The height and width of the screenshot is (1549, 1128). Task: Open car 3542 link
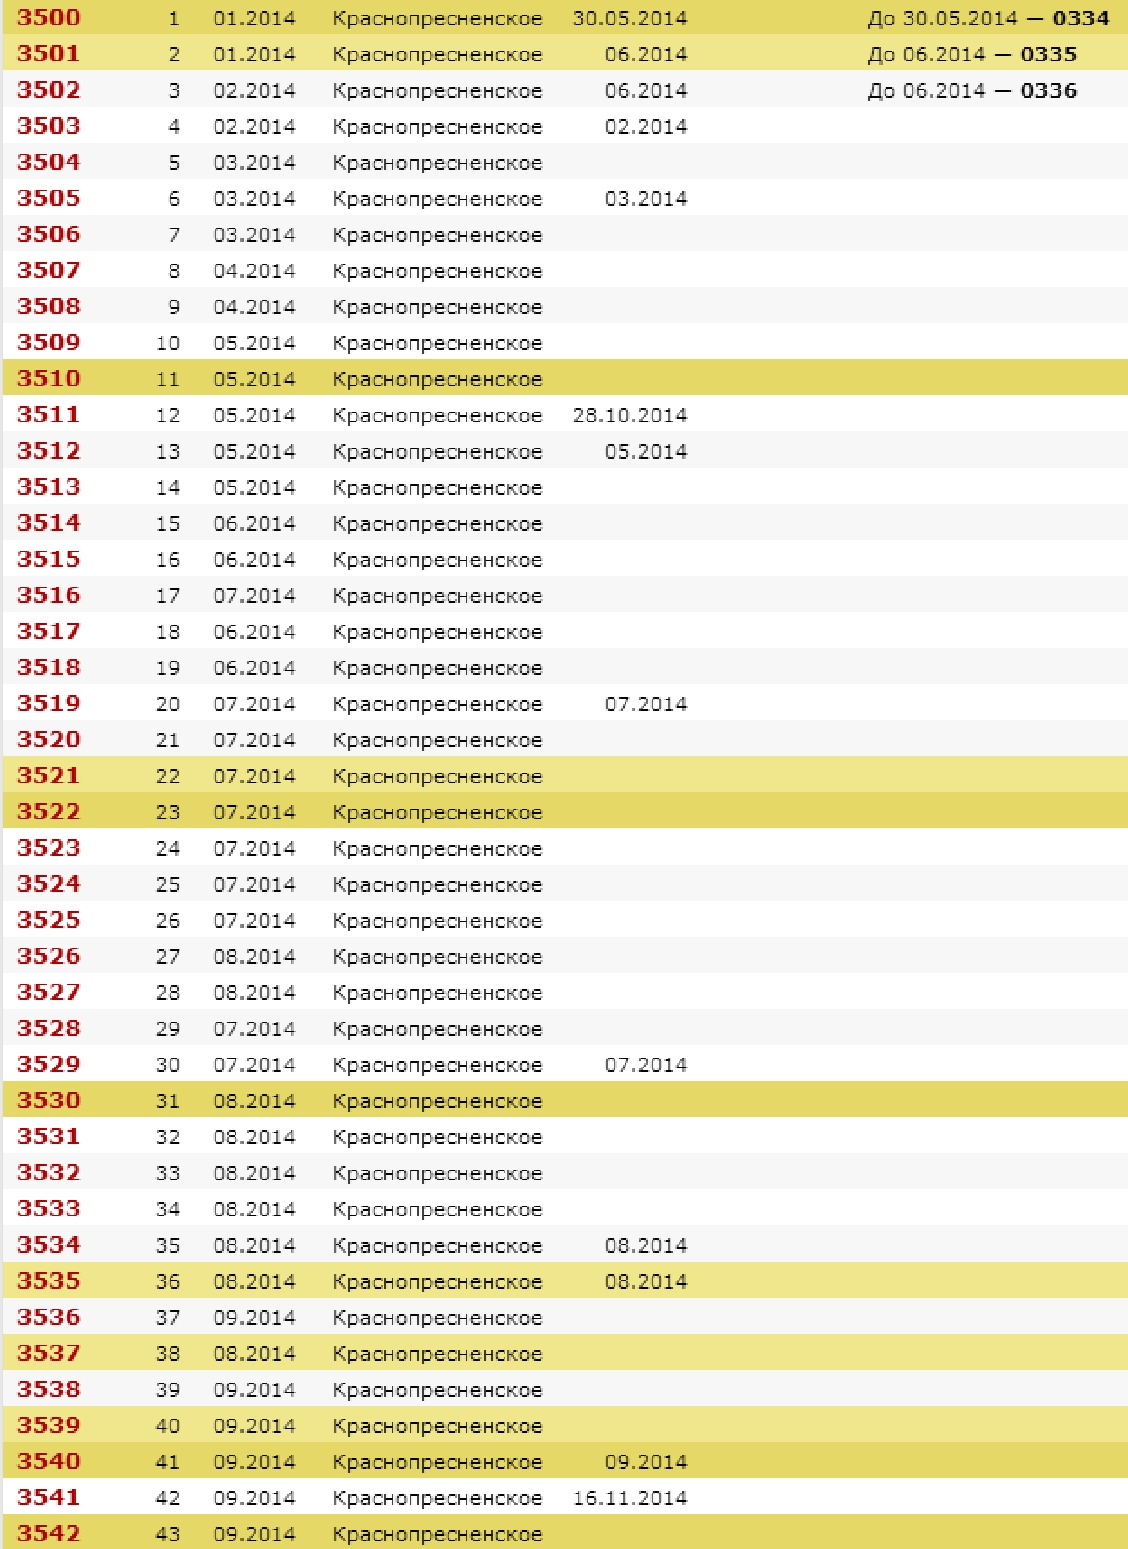coord(48,1533)
